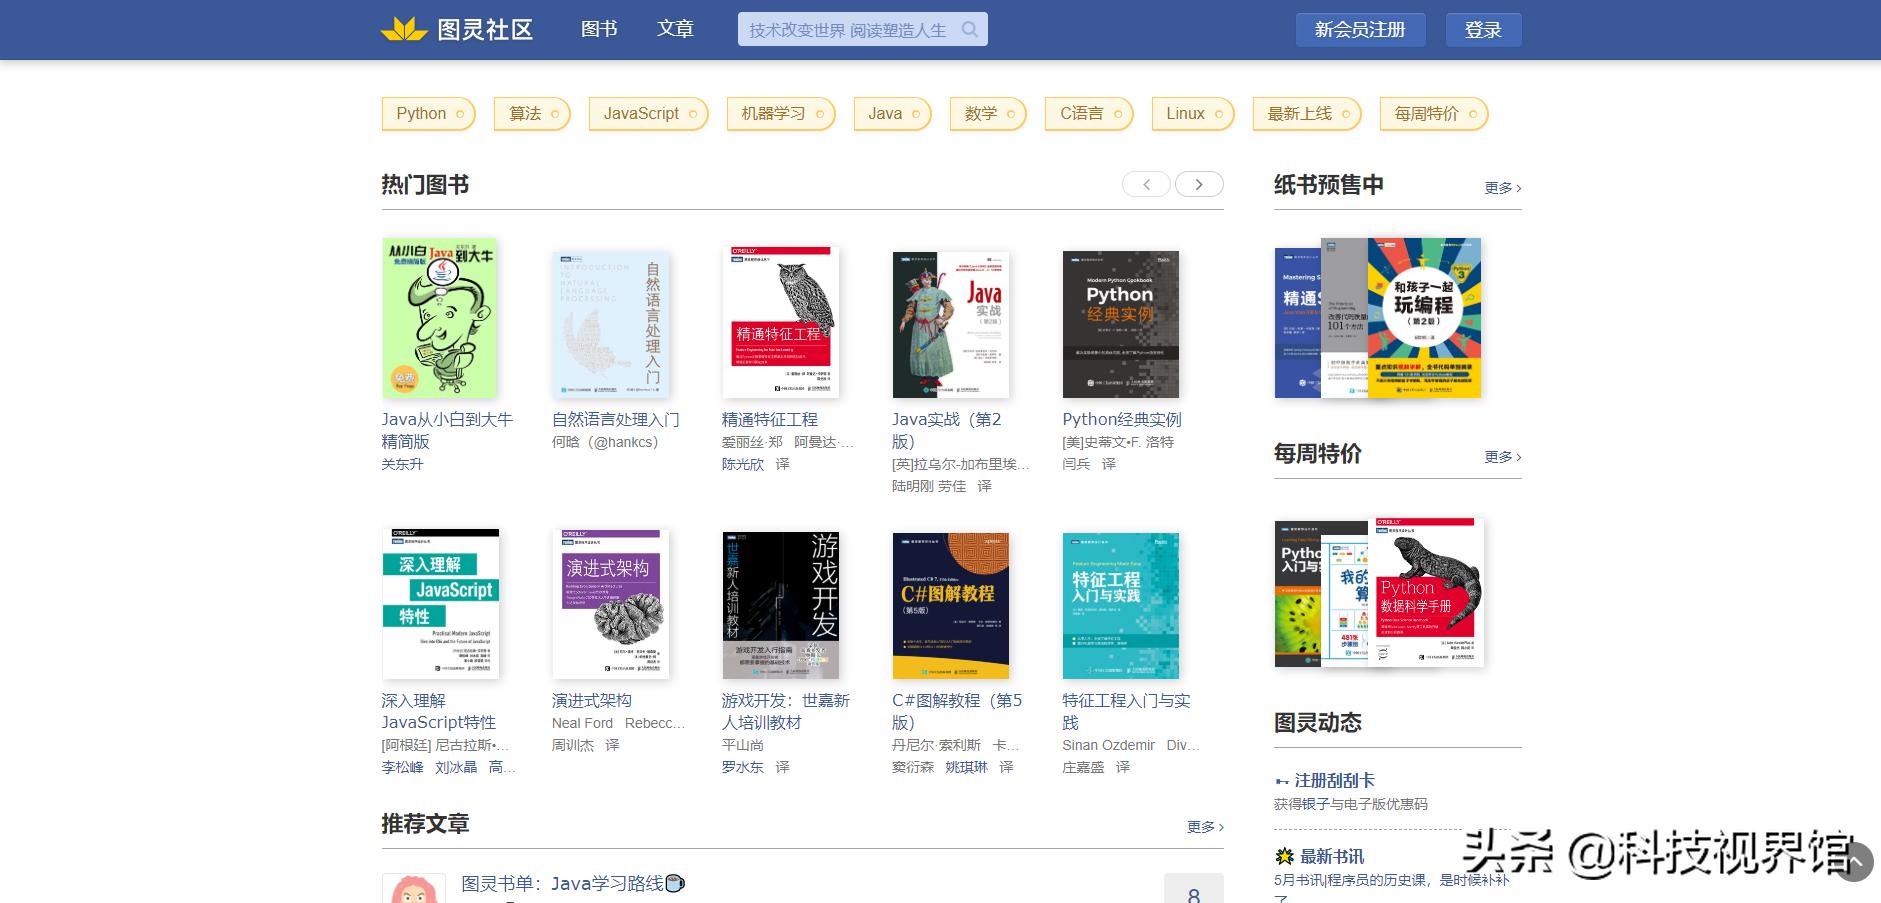Open 精通特征工程 book cover
Viewport: 1881px width, 903px height.
[x=780, y=322]
